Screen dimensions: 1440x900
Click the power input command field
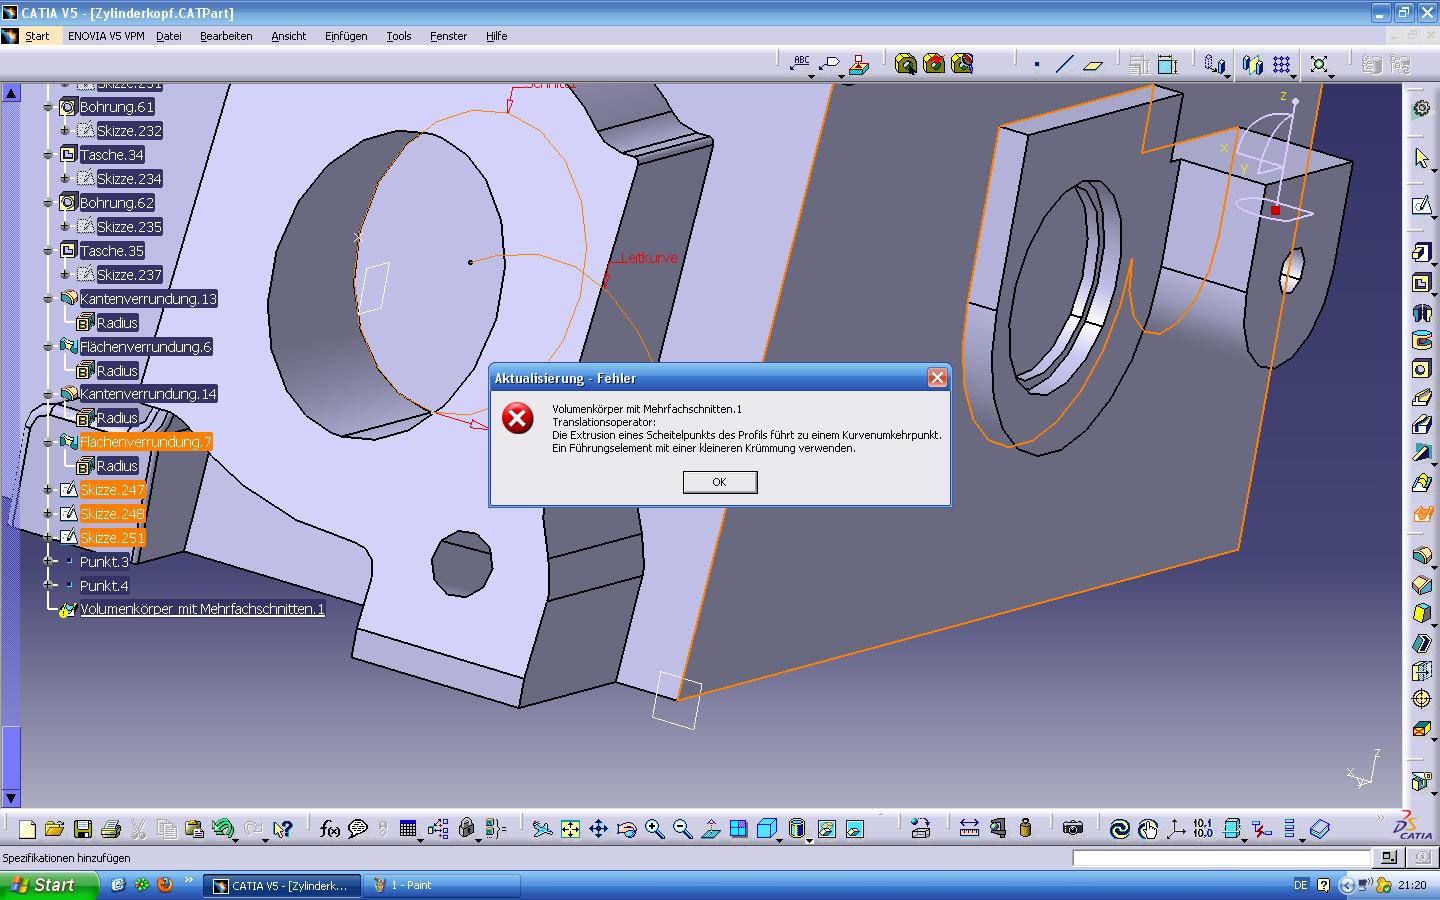pos(1221,857)
